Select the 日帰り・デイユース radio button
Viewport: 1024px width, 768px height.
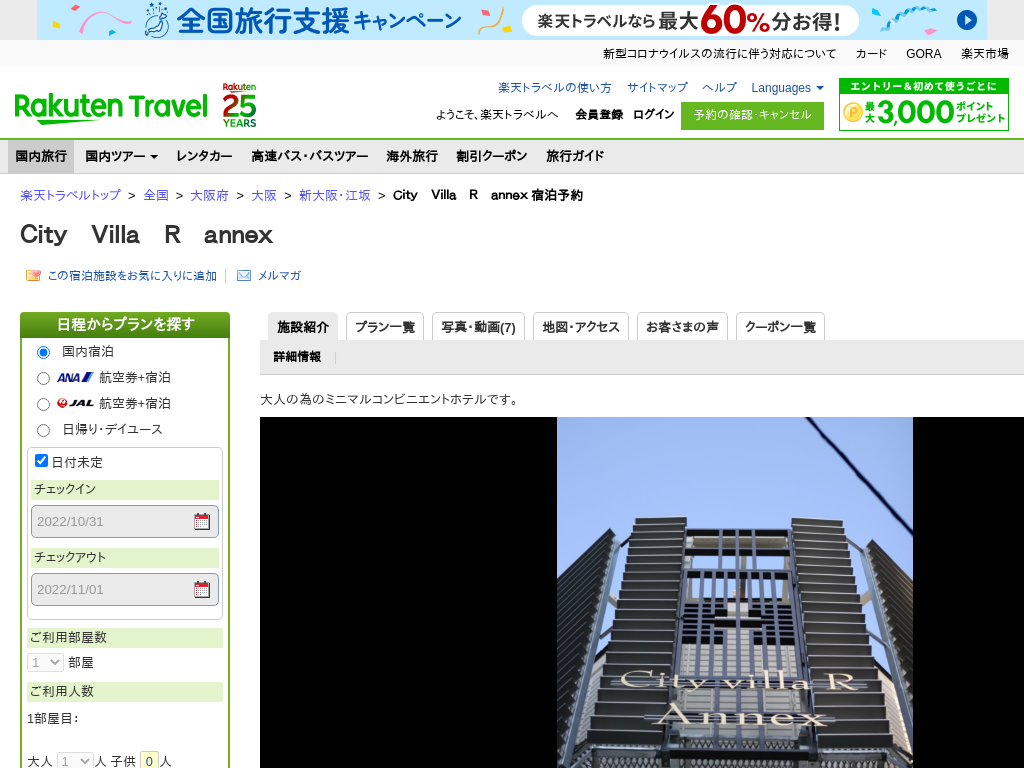[43, 430]
